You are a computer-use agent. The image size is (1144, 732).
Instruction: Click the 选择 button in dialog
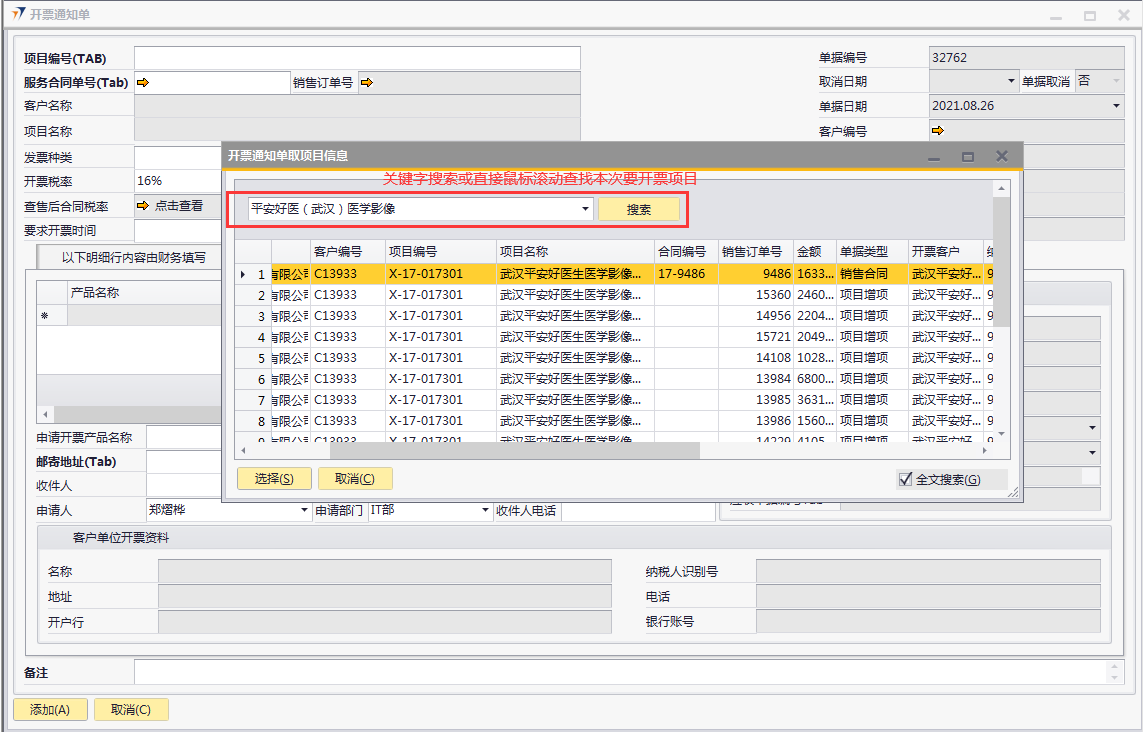coord(274,479)
